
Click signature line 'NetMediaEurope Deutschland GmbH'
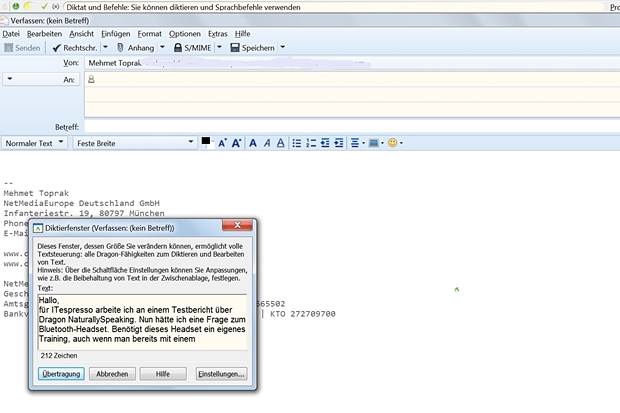point(81,203)
